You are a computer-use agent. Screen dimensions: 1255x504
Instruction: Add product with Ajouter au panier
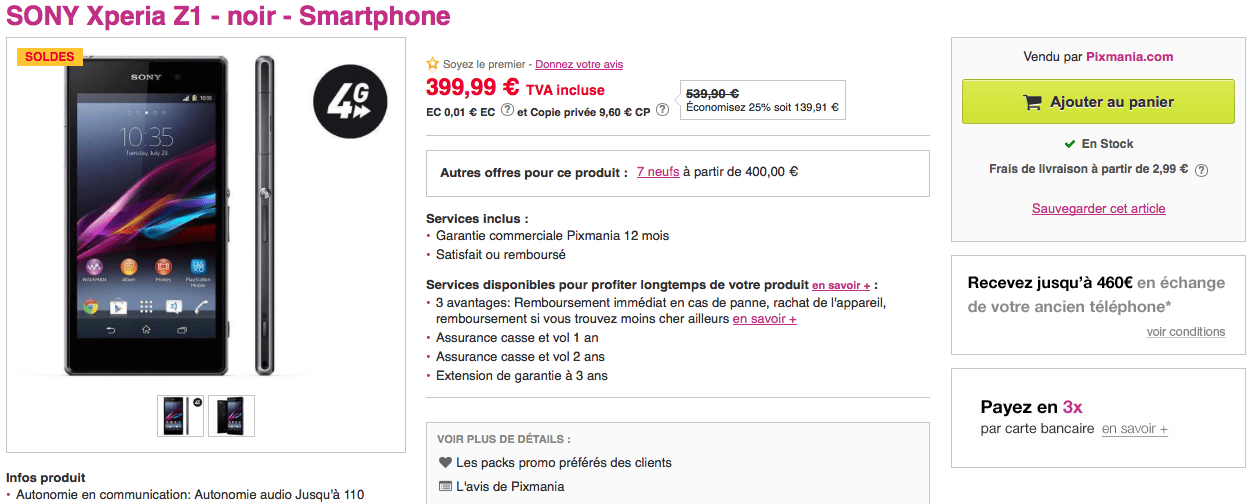[1098, 102]
